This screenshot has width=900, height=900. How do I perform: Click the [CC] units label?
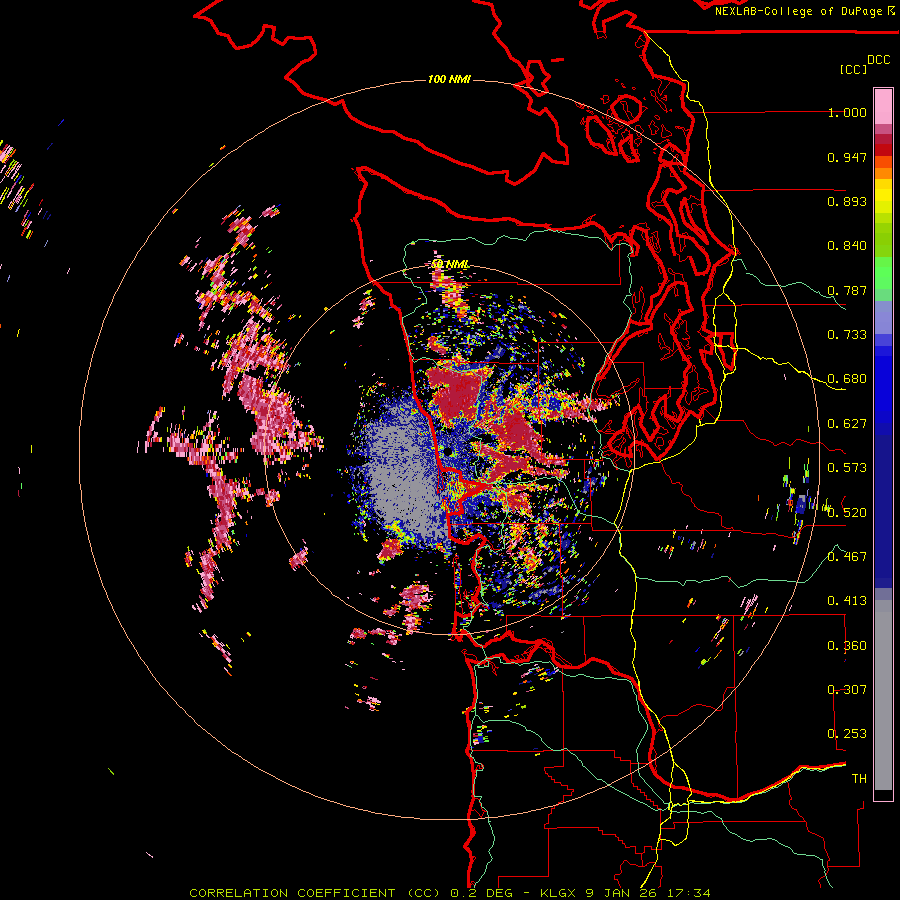point(853,69)
